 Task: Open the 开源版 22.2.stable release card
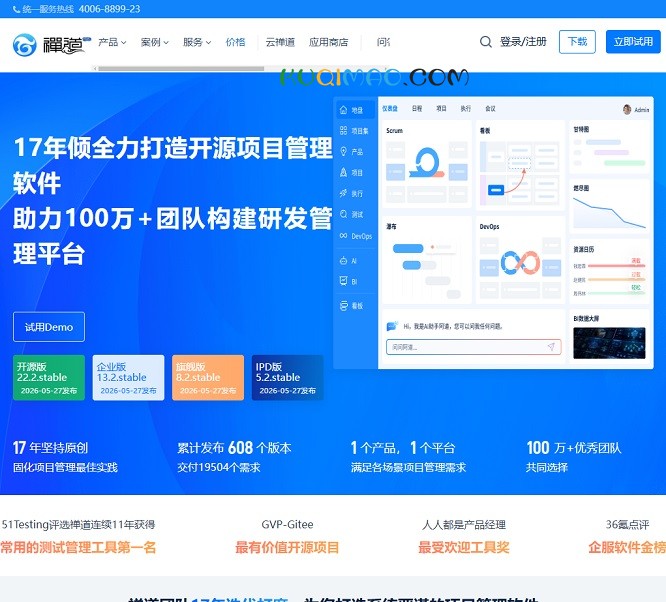tap(49, 378)
